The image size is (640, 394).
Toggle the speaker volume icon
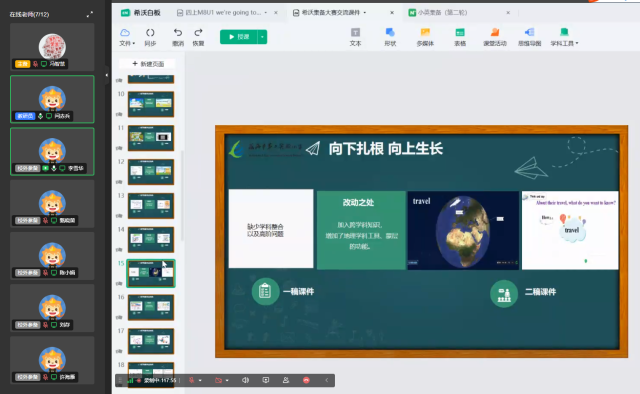click(245, 380)
